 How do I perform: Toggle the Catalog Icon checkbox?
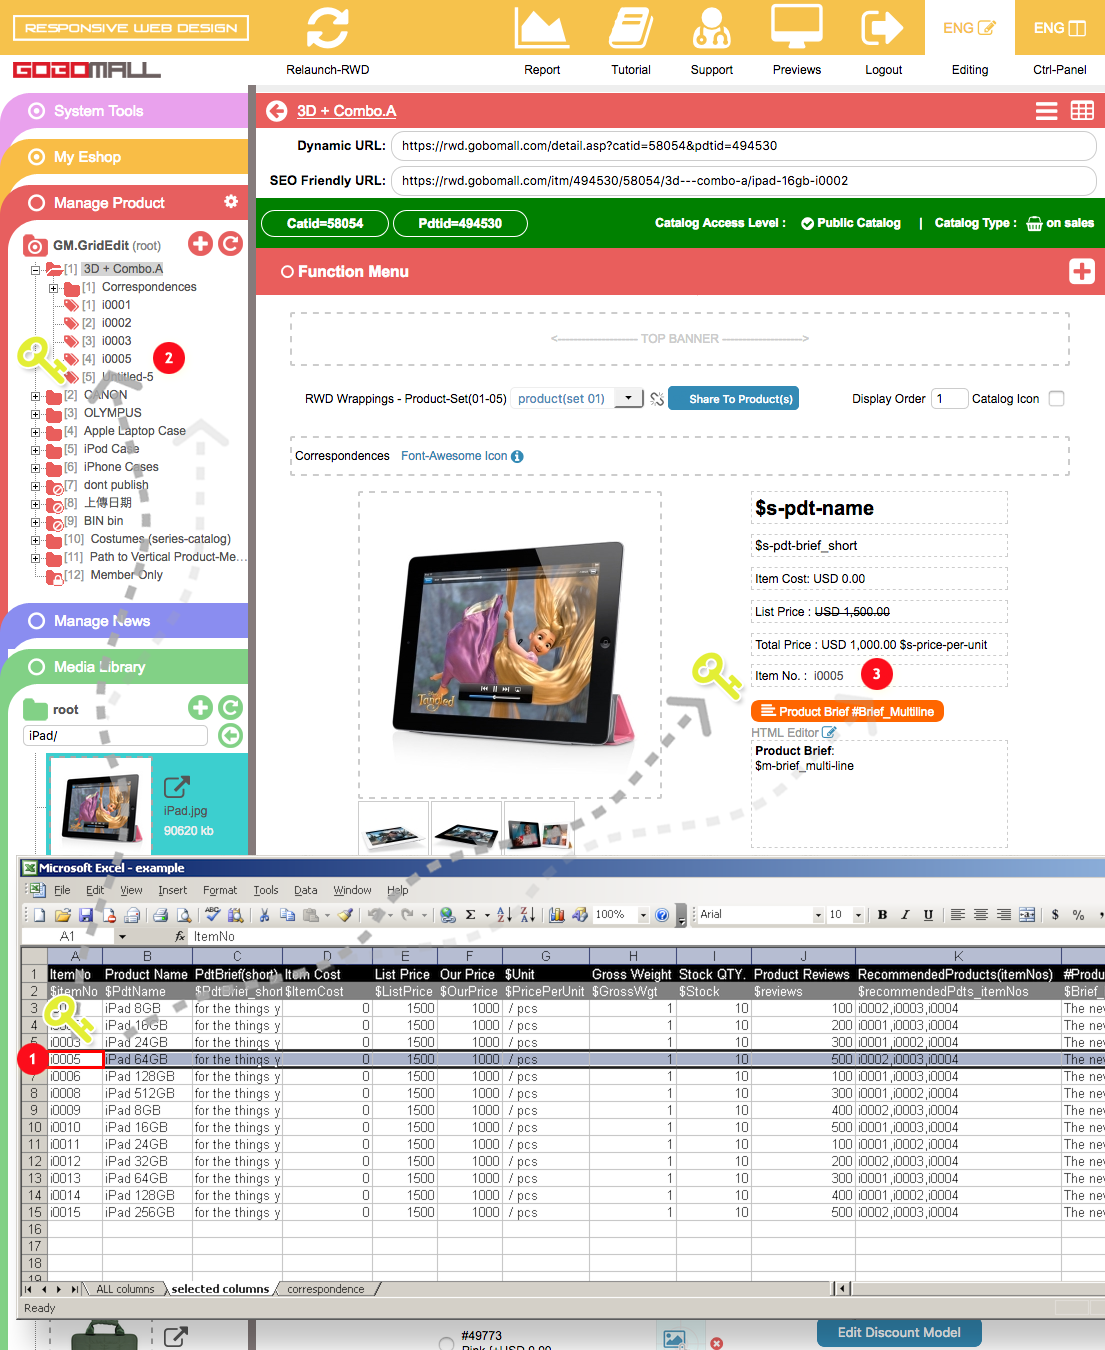[1056, 399]
